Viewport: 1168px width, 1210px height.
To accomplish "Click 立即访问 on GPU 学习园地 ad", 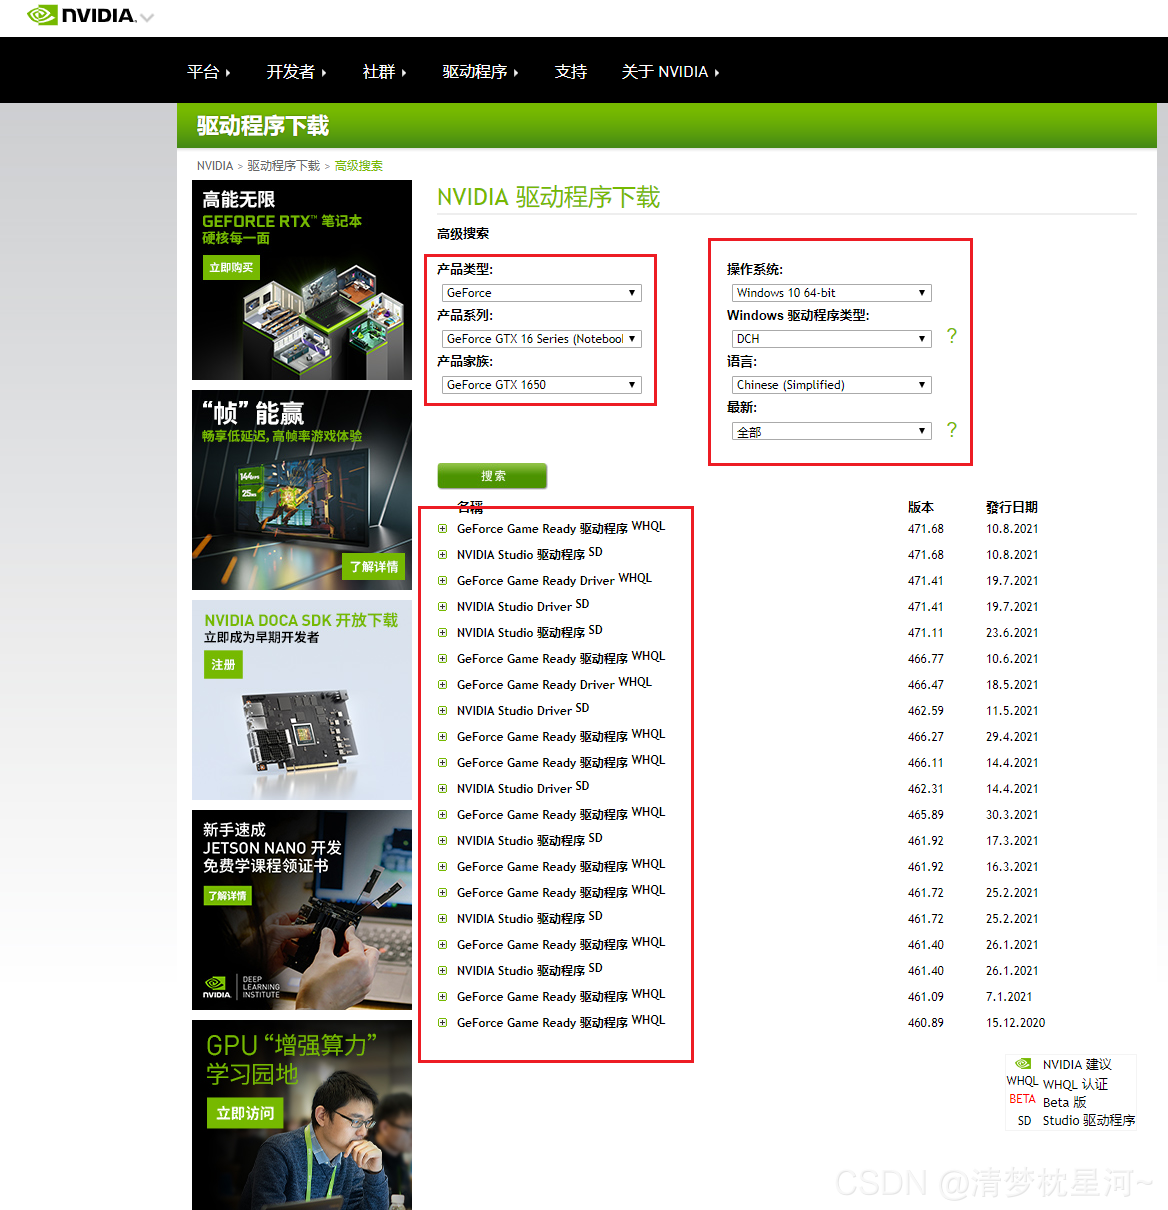I will pyautogui.click(x=245, y=1113).
